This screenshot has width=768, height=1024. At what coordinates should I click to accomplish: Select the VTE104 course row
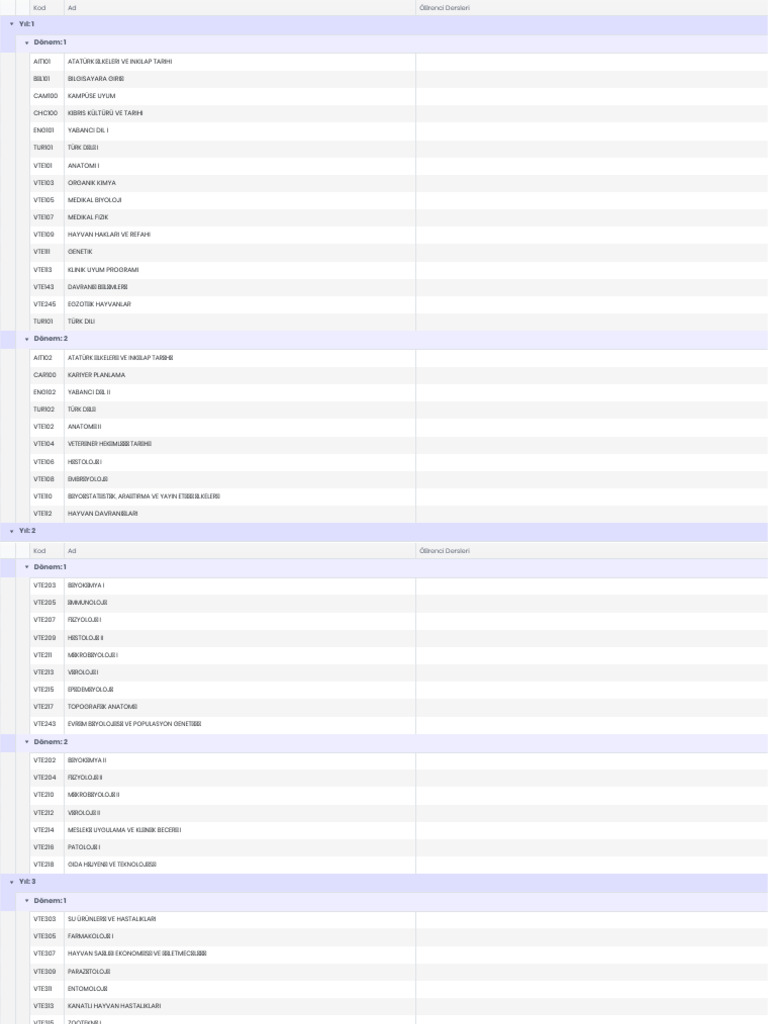tap(398, 444)
